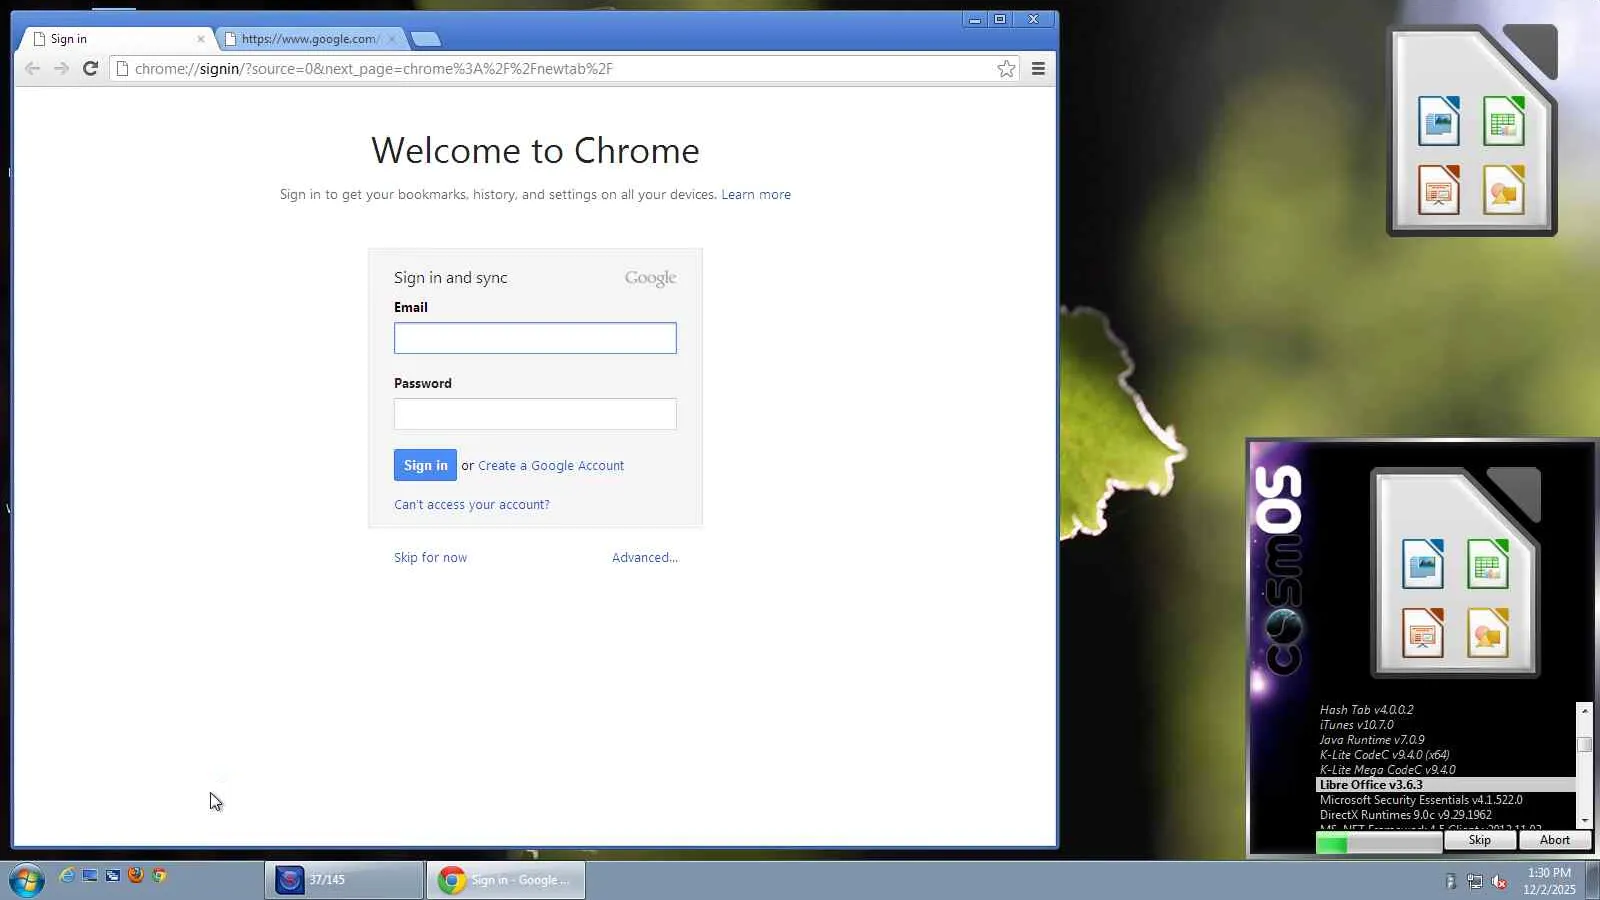Abort the installer
1600x900 pixels.
1555,841
